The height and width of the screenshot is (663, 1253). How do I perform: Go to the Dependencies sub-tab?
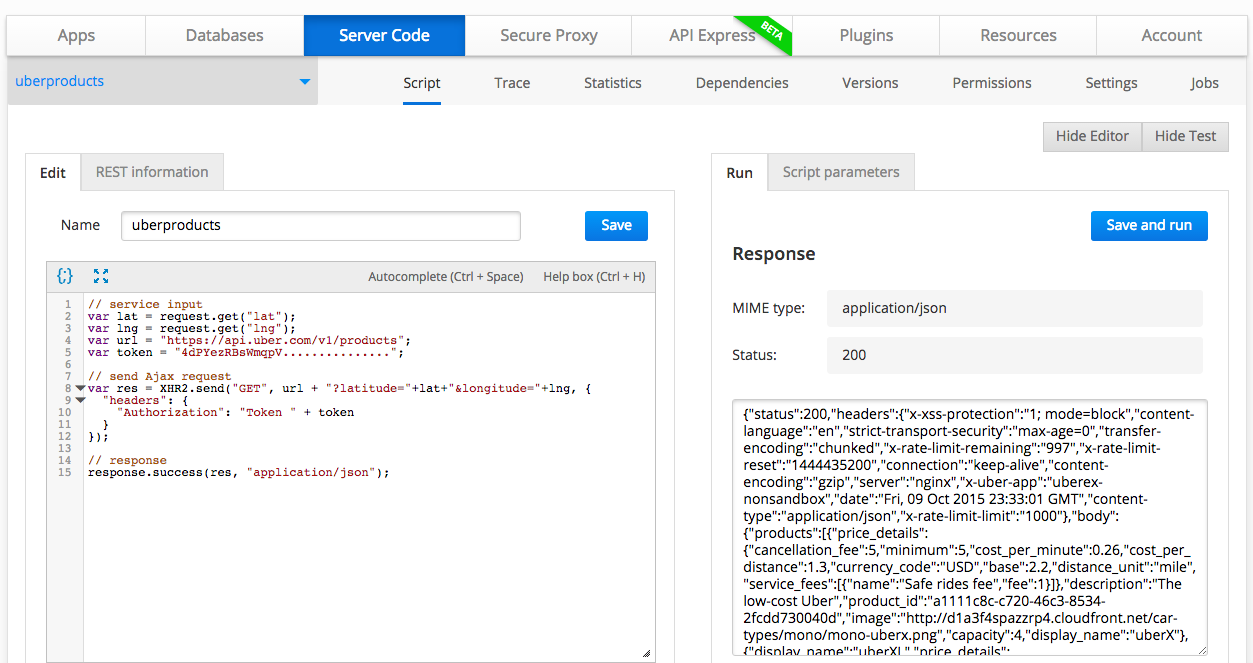click(x=742, y=83)
